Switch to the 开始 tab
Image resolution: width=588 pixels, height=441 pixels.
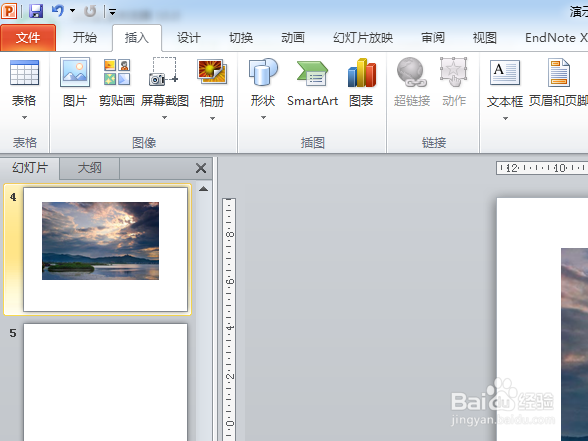(84, 38)
